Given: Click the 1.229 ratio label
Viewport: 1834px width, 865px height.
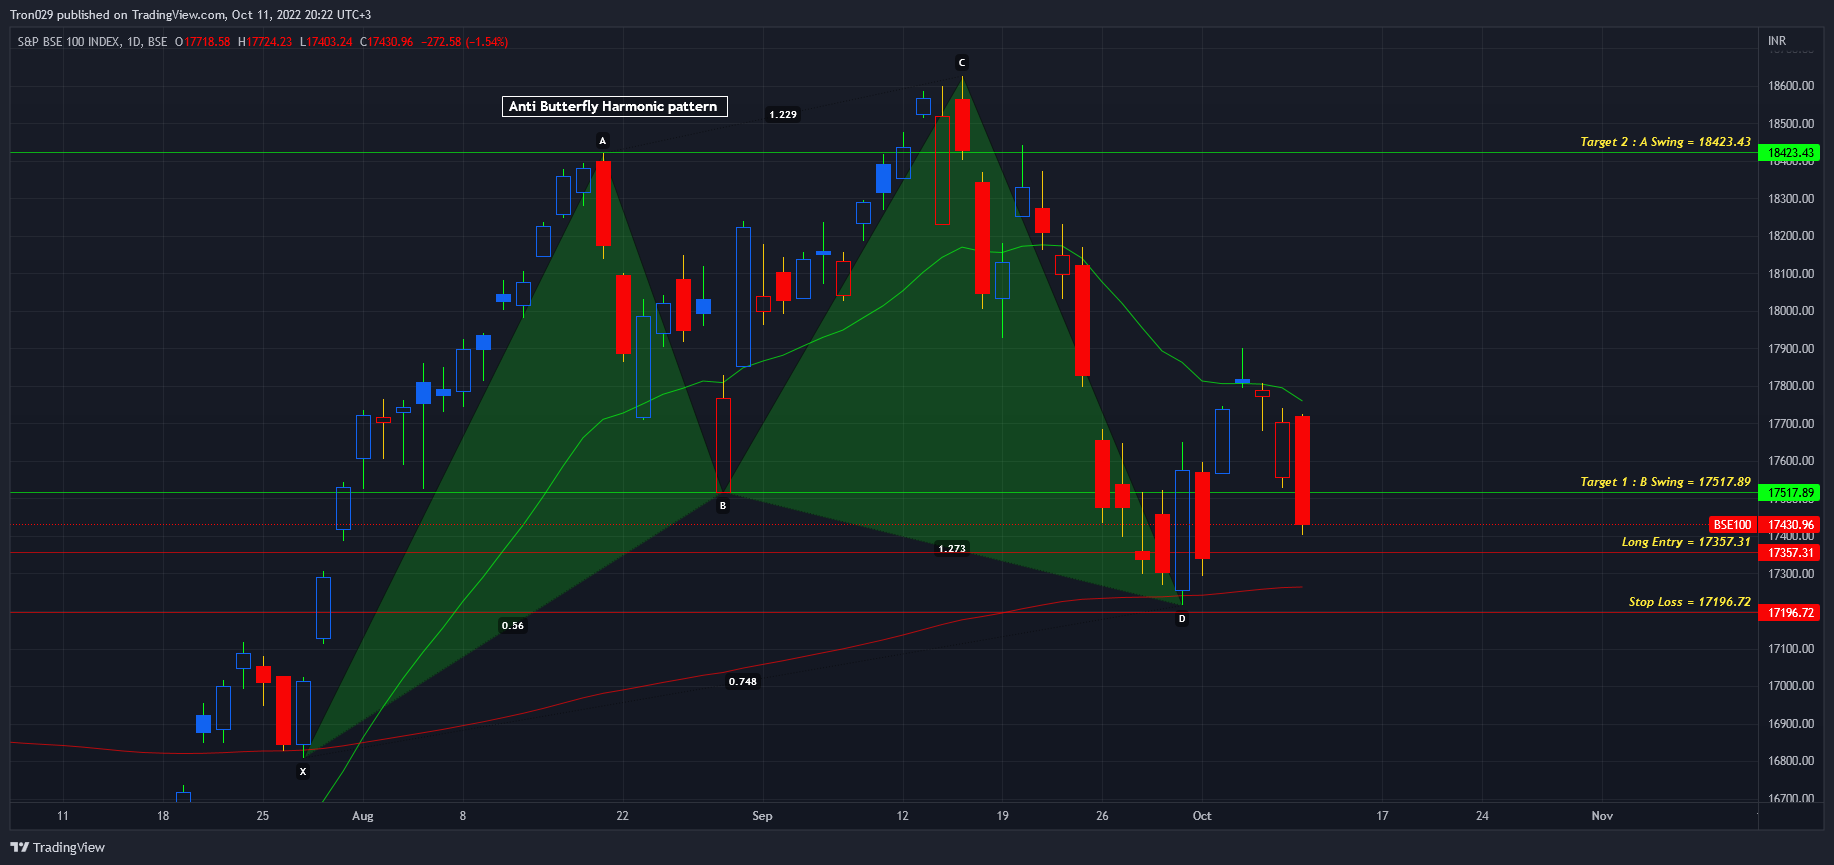Looking at the screenshot, I should [783, 115].
